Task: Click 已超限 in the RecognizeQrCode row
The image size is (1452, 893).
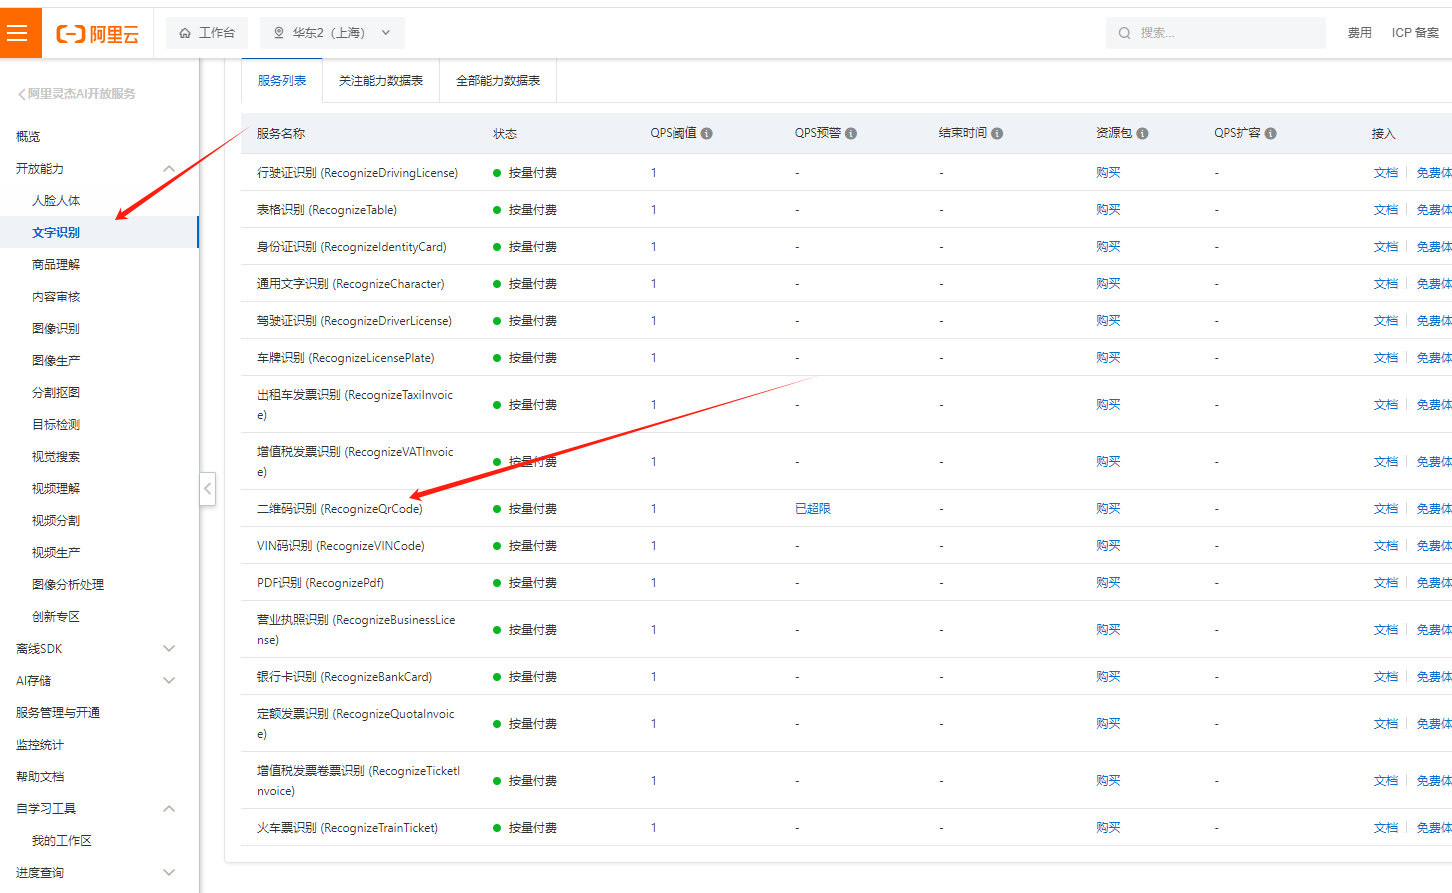Action: pos(813,509)
